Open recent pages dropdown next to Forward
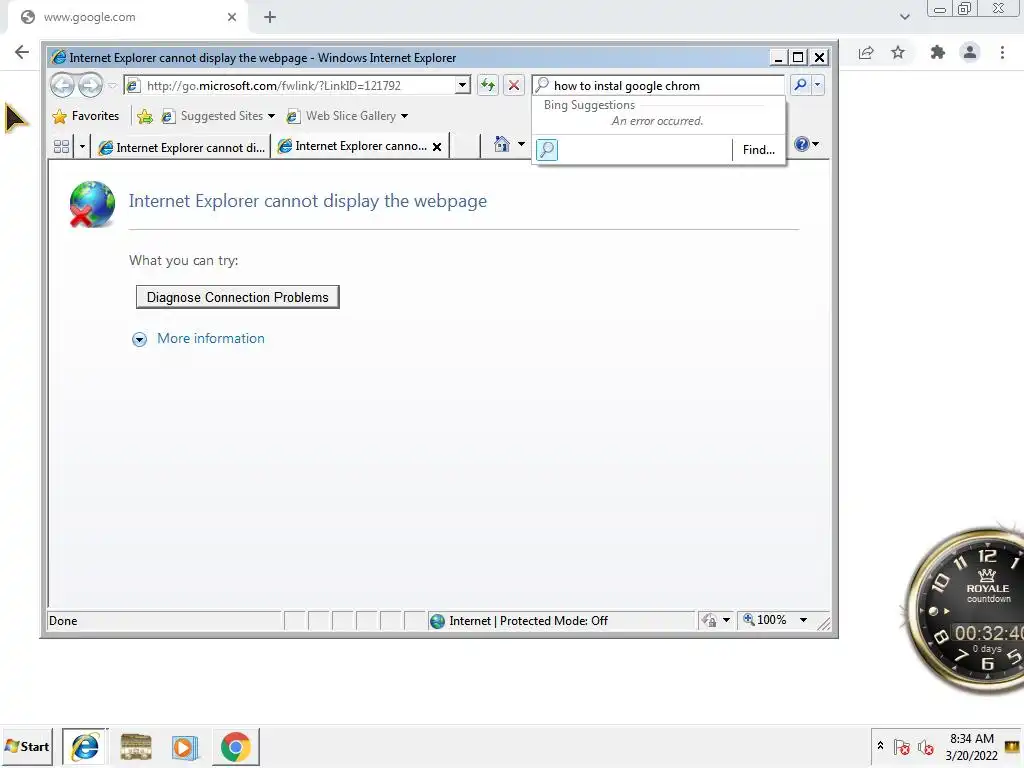 pos(112,86)
